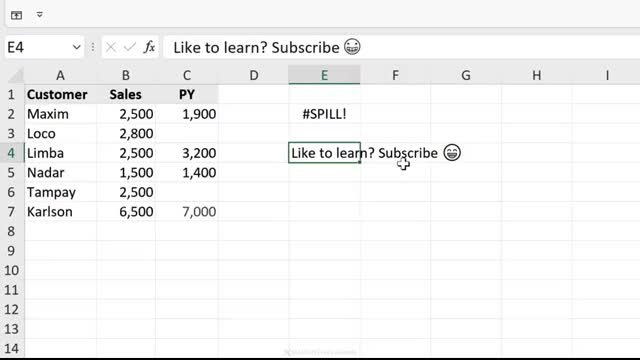Select column B header
This screenshot has height=360, width=640.
click(x=126, y=76)
